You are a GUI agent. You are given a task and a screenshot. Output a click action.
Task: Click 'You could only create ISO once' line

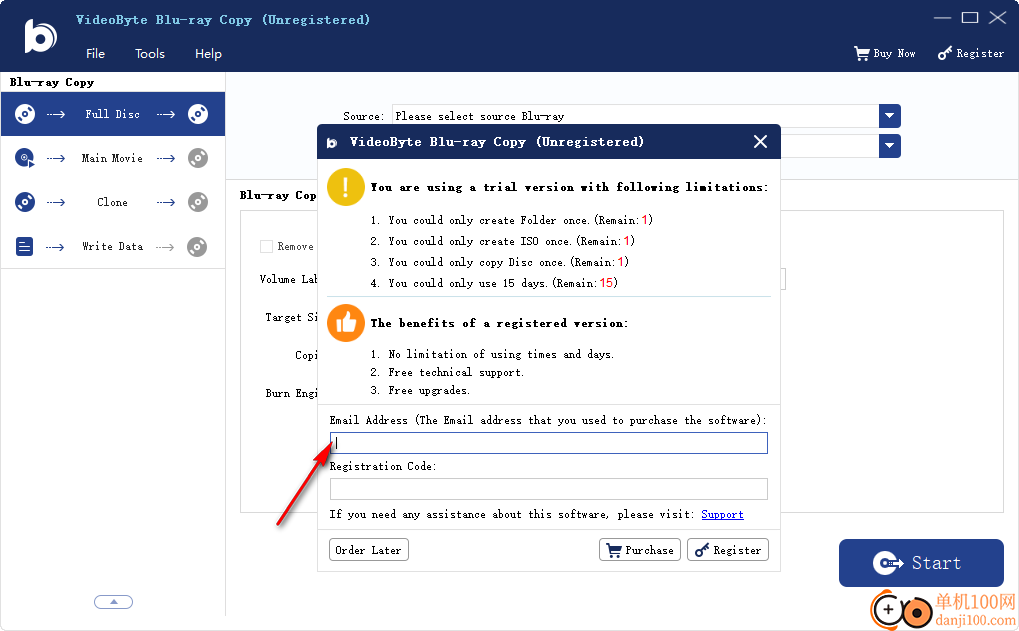(502, 241)
